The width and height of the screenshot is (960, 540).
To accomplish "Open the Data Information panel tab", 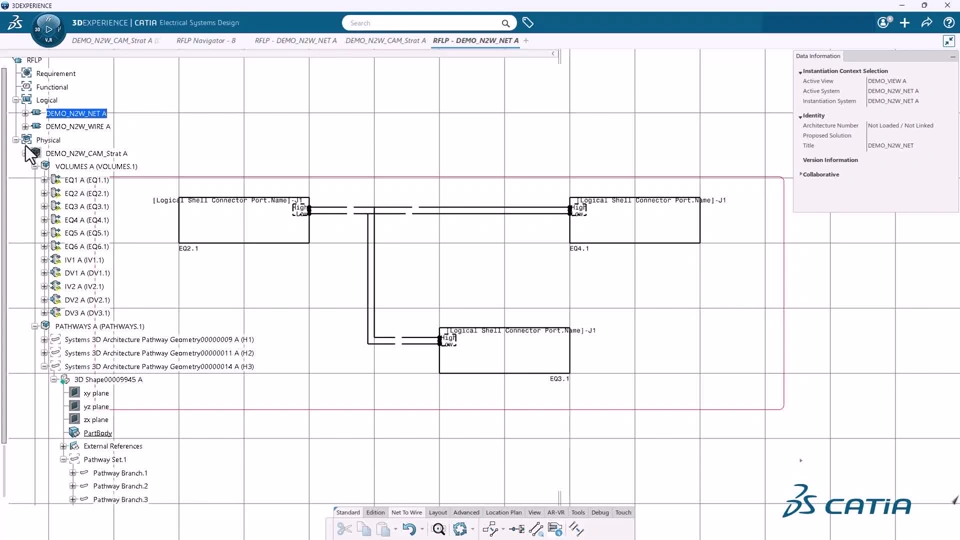I will coord(818,56).
